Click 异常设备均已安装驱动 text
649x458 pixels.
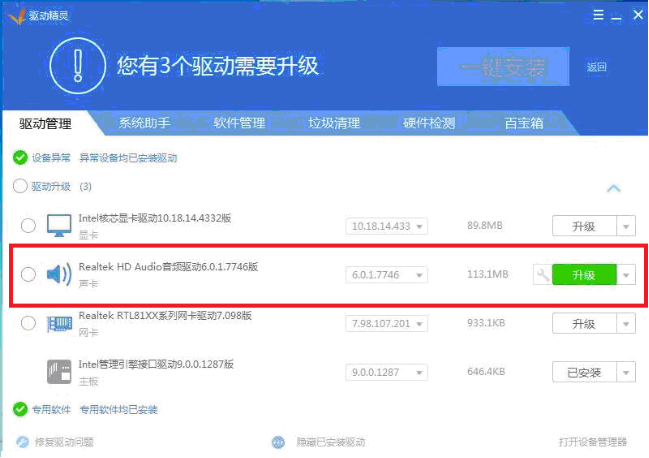tap(128, 158)
